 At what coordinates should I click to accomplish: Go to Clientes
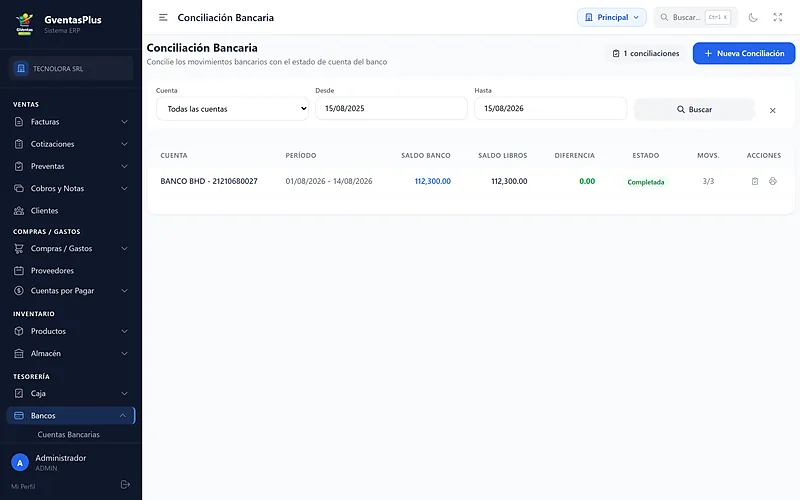pos(71,211)
